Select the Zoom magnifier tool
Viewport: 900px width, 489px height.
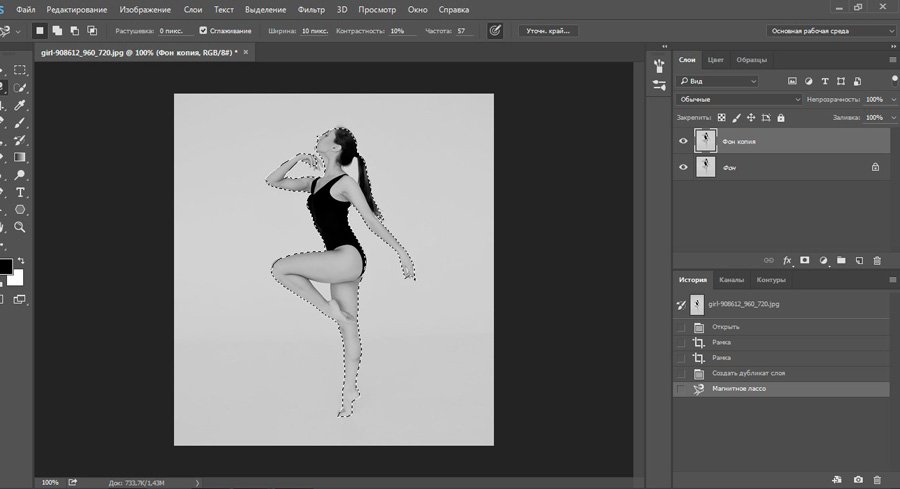[x=20, y=227]
